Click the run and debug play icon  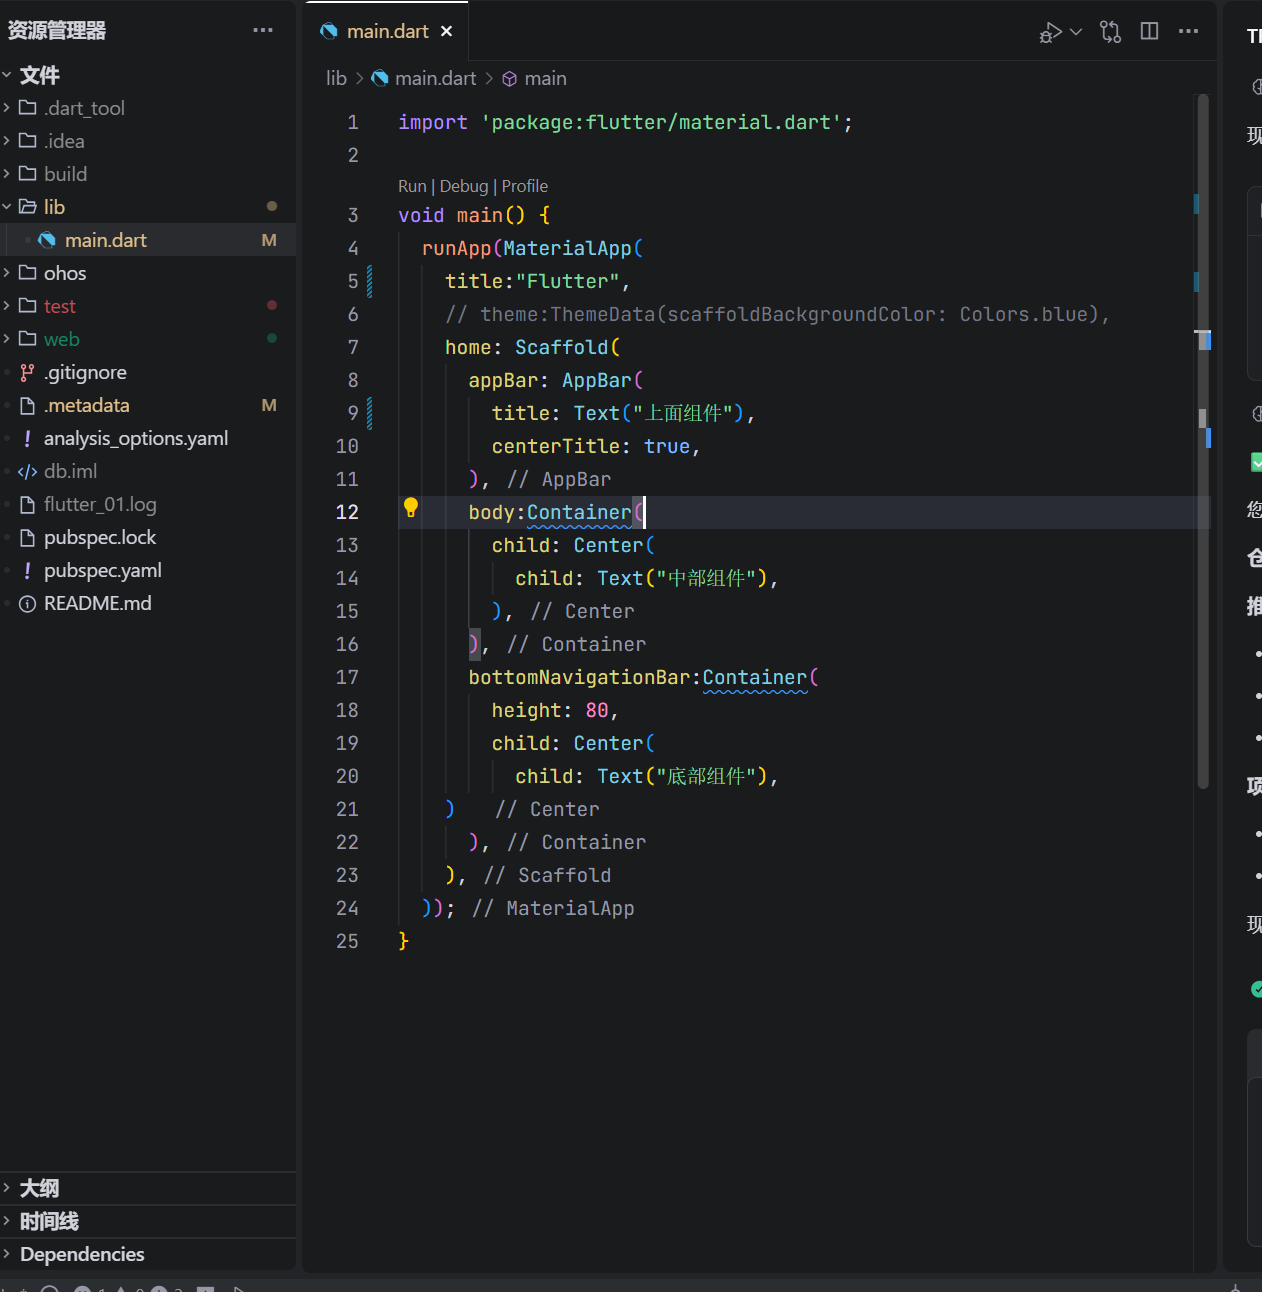click(x=1050, y=32)
